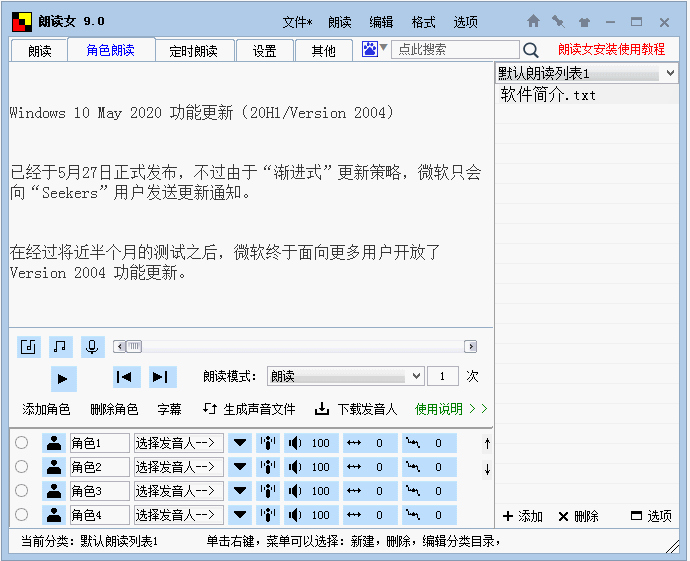Move role down with the down arrow
The height and width of the screenshot is (561, 690).
[x=487, y=469]
